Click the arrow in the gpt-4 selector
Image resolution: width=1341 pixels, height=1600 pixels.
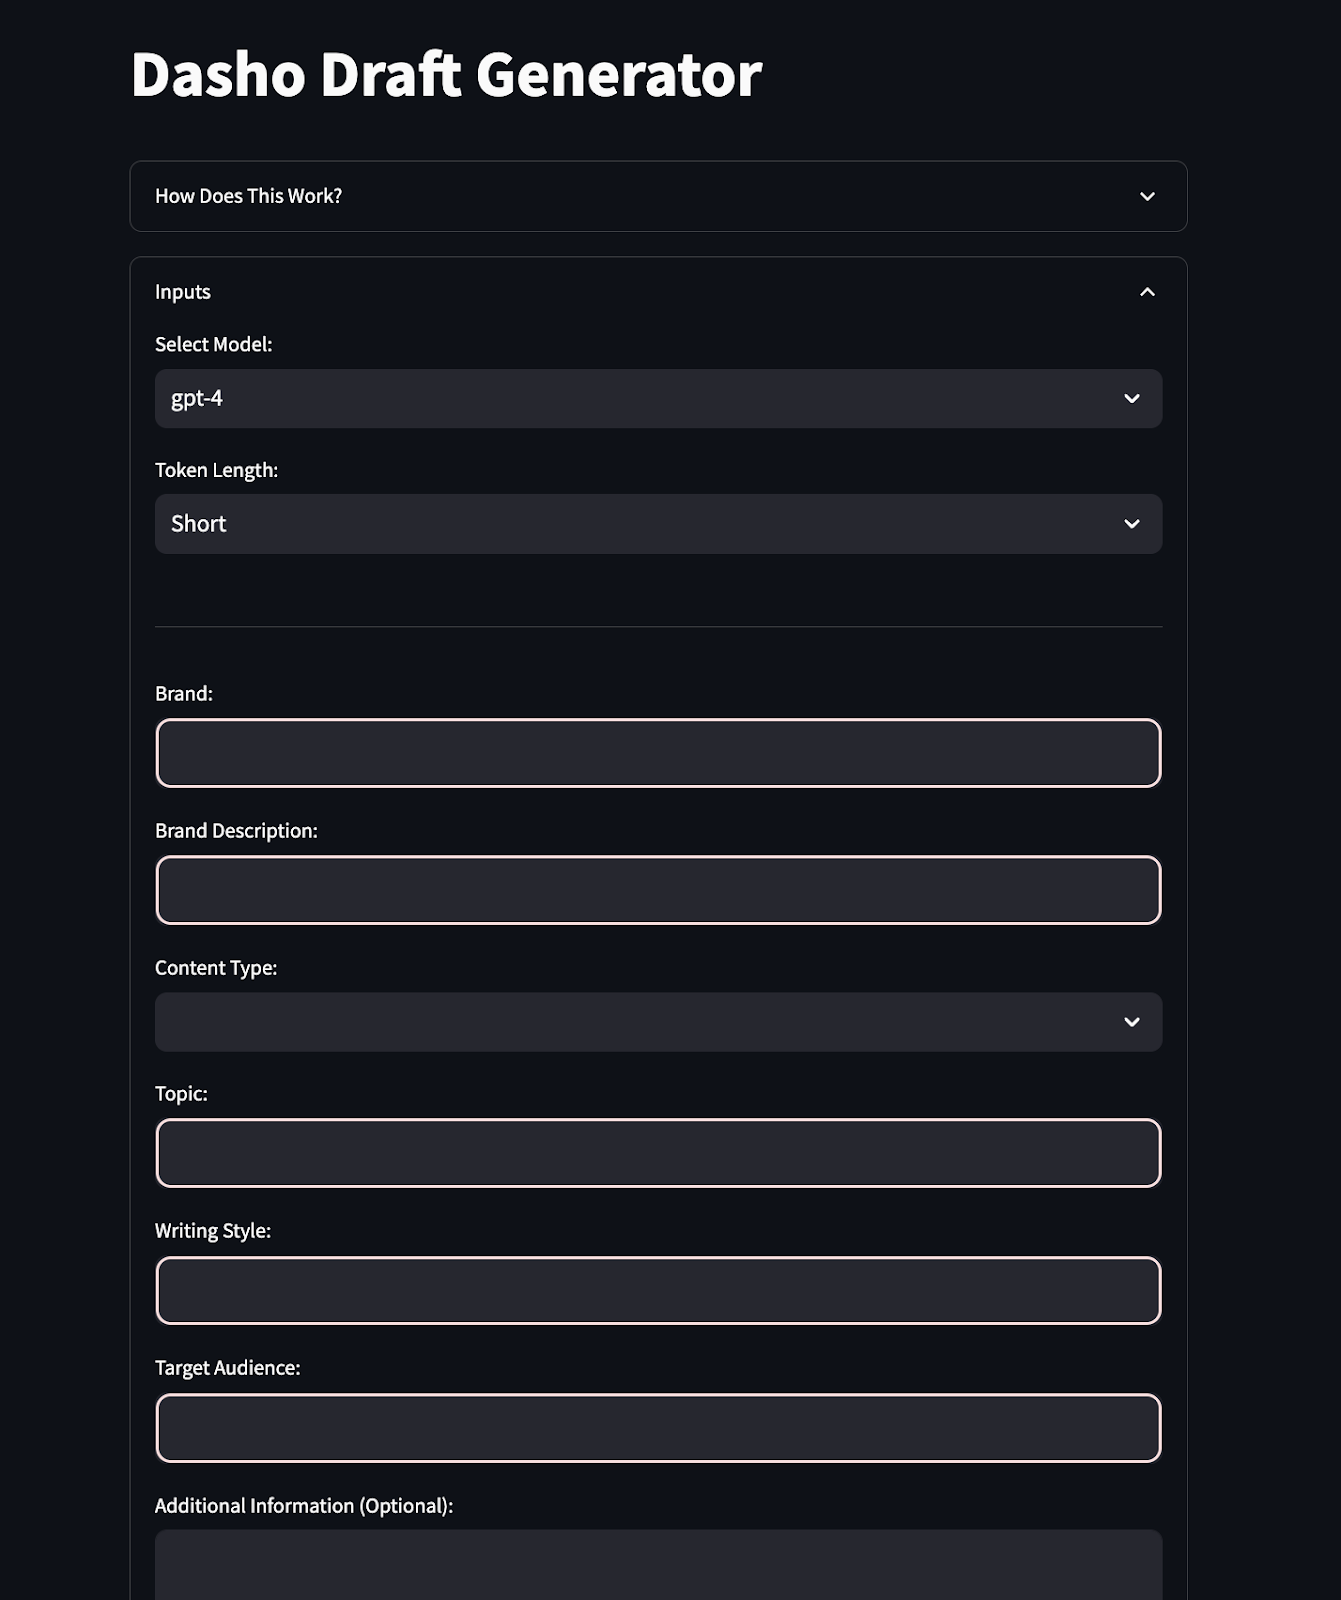1131,399
